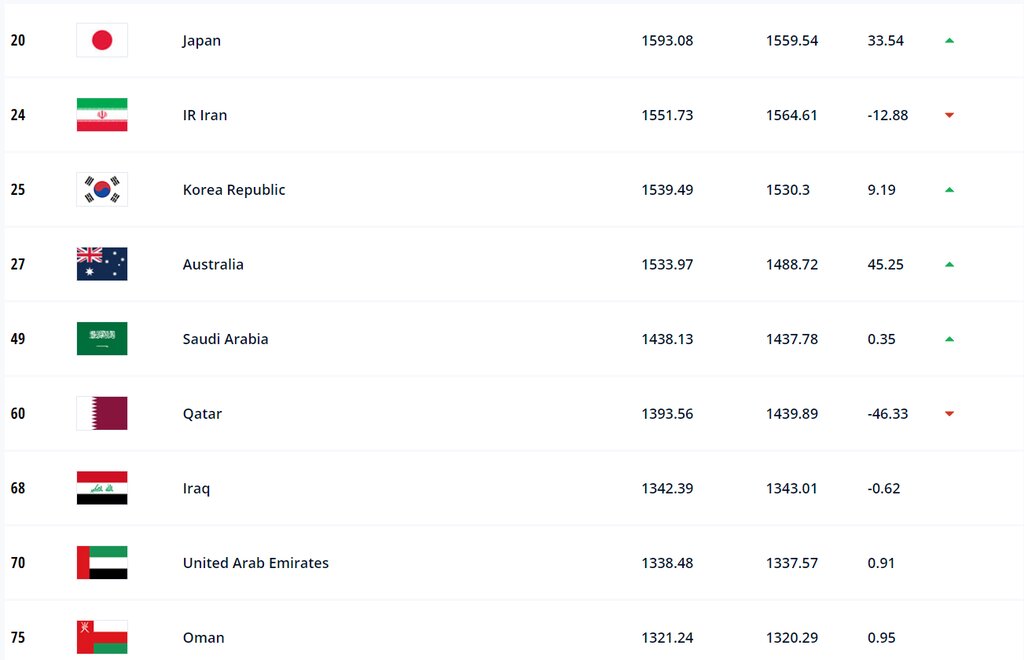Select the United Arab Emirates name
This screenshot has width=1024, height=660.
coord(255,563)
